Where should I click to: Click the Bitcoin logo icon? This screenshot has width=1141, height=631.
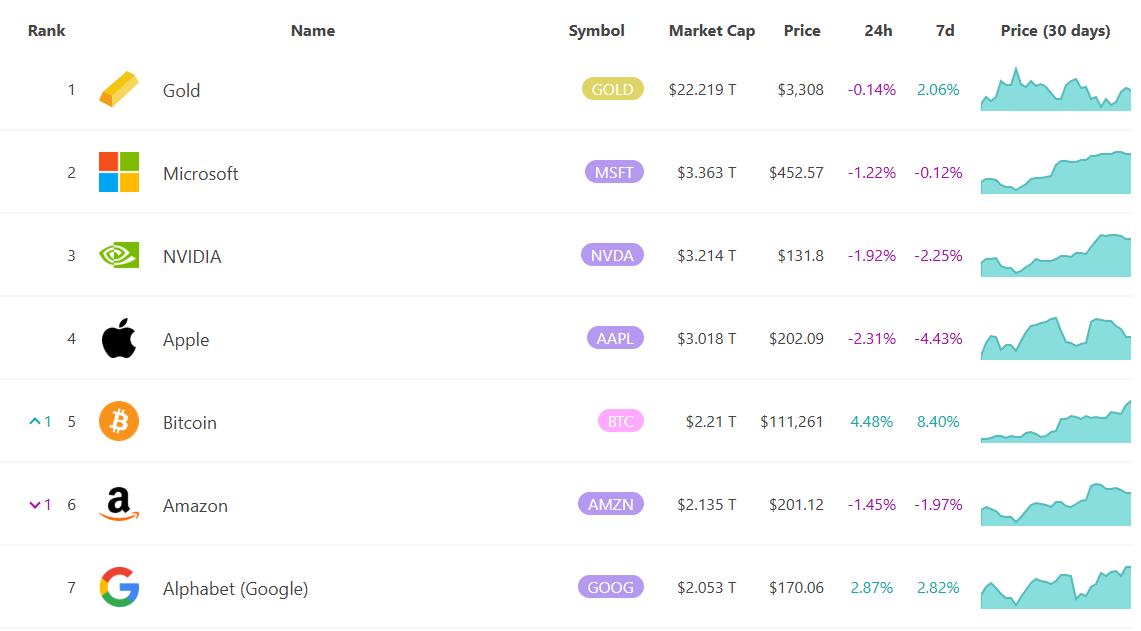[119, 421]
